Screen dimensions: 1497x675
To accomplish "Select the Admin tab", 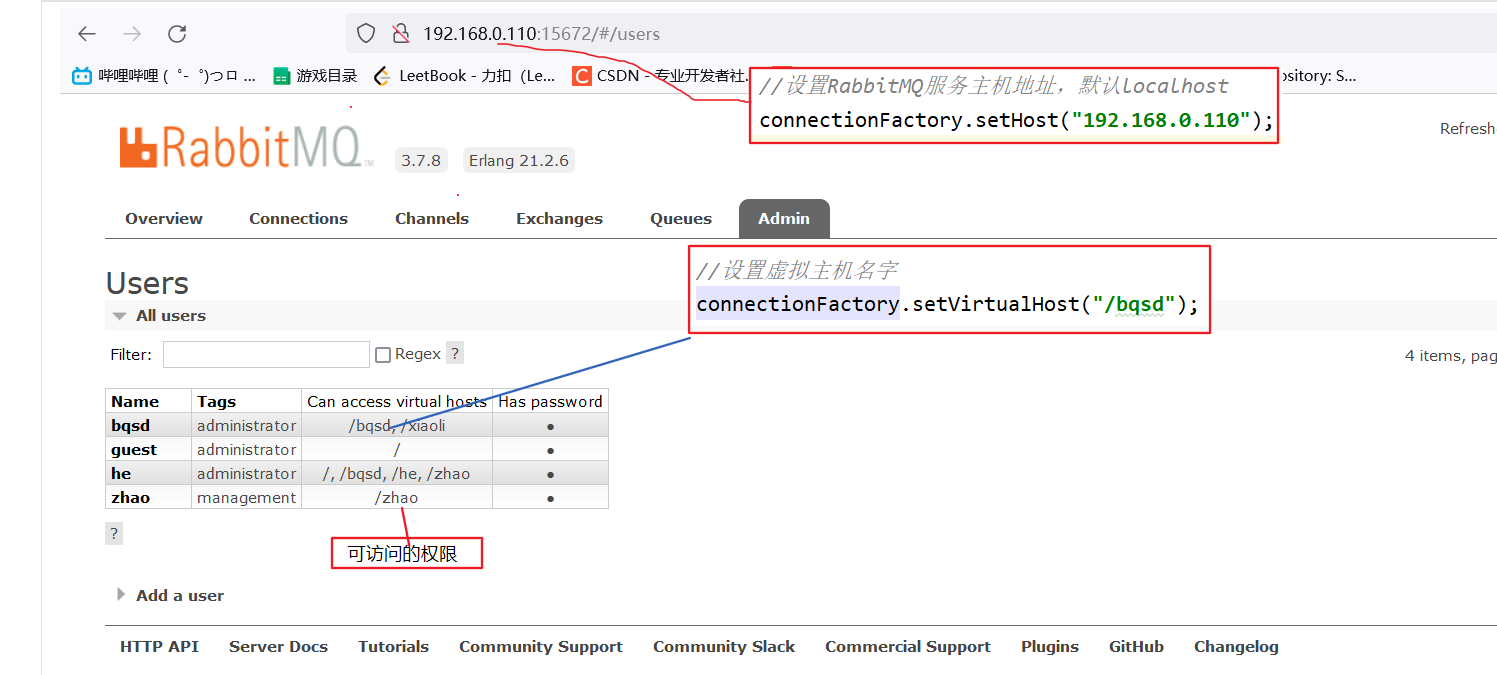I will tap(784, 219).
